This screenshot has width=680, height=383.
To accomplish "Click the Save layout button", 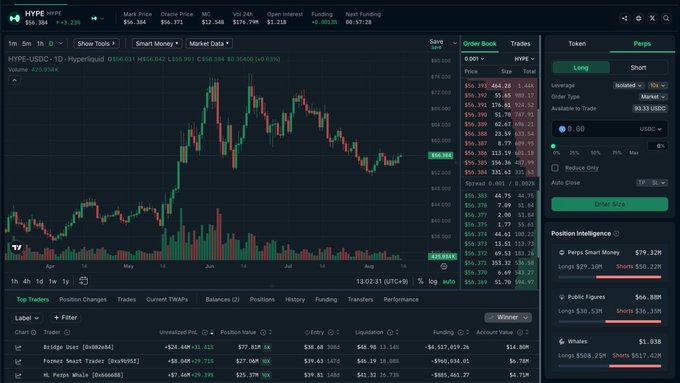I will pyautogui.click(x=436, y=43).
